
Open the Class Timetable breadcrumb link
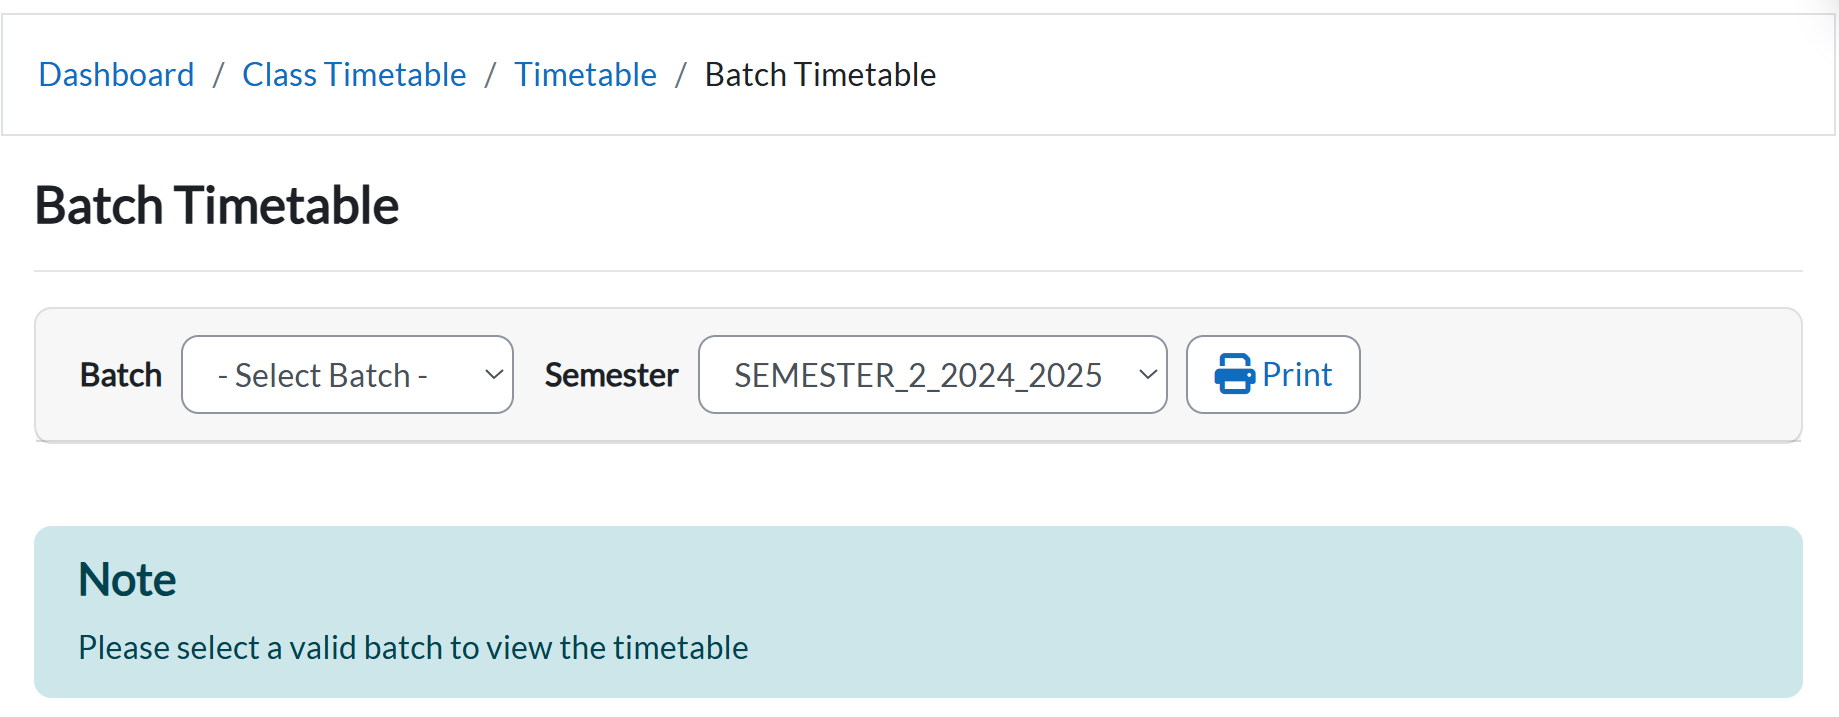(x=354, y=75)
